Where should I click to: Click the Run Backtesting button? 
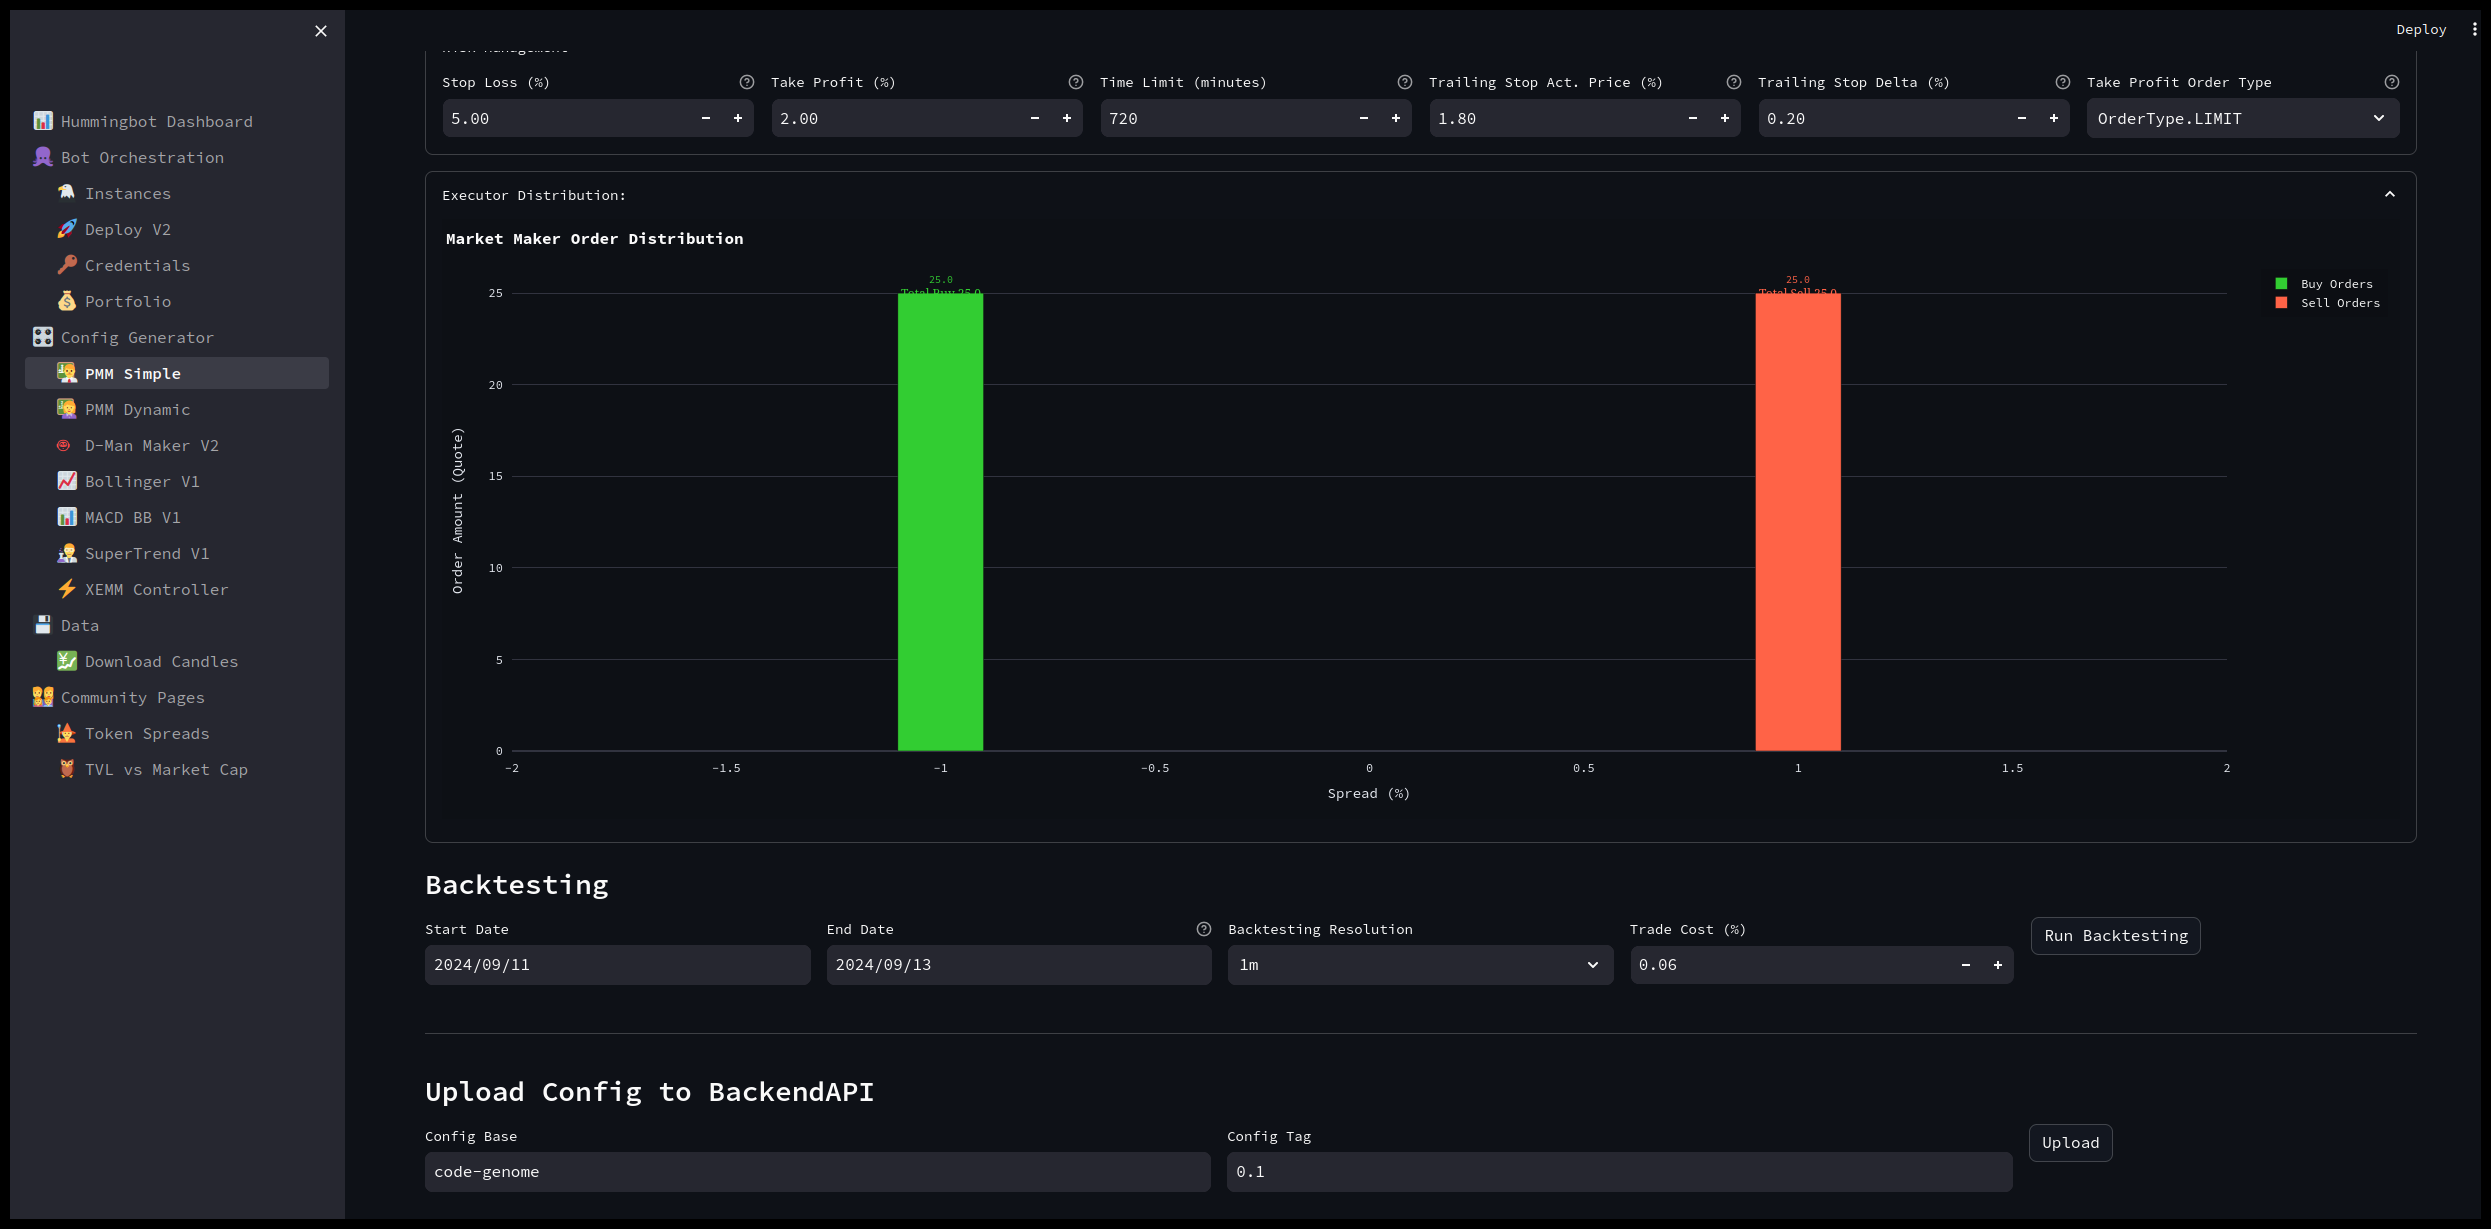[2115, 936]
